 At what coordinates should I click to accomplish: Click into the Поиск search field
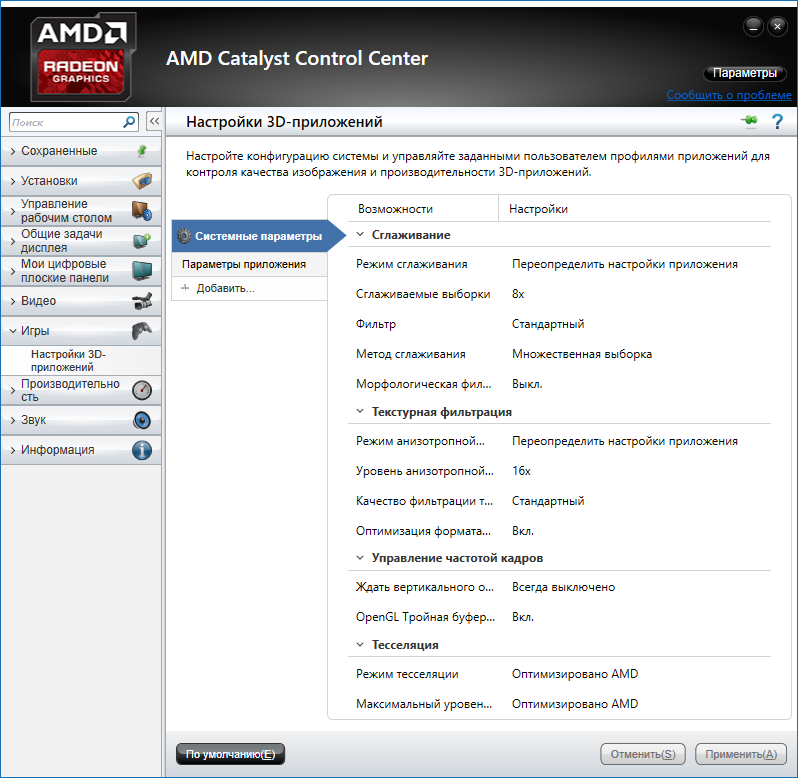coord(66,122)
